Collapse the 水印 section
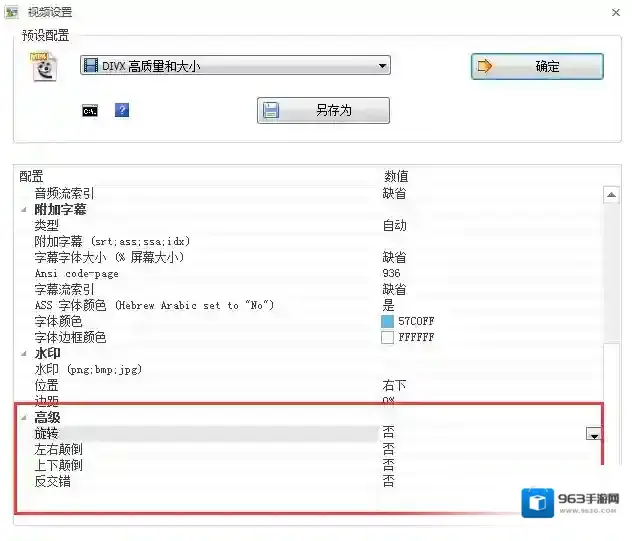The image size is (632, 541). [24, 354]
